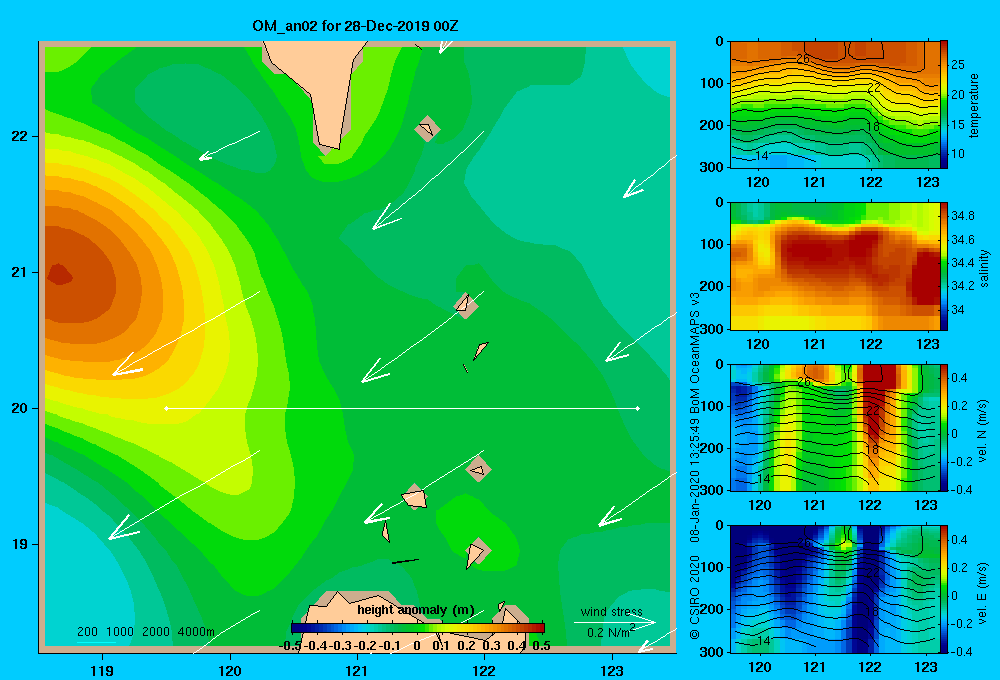Click the '200' bathymetry legend entry
The image size is (1000, 680).
point(87,632)
